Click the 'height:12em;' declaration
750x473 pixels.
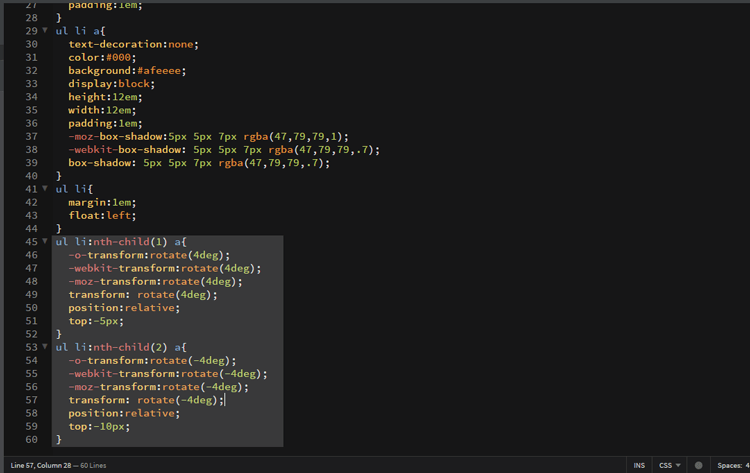[105, 97]
